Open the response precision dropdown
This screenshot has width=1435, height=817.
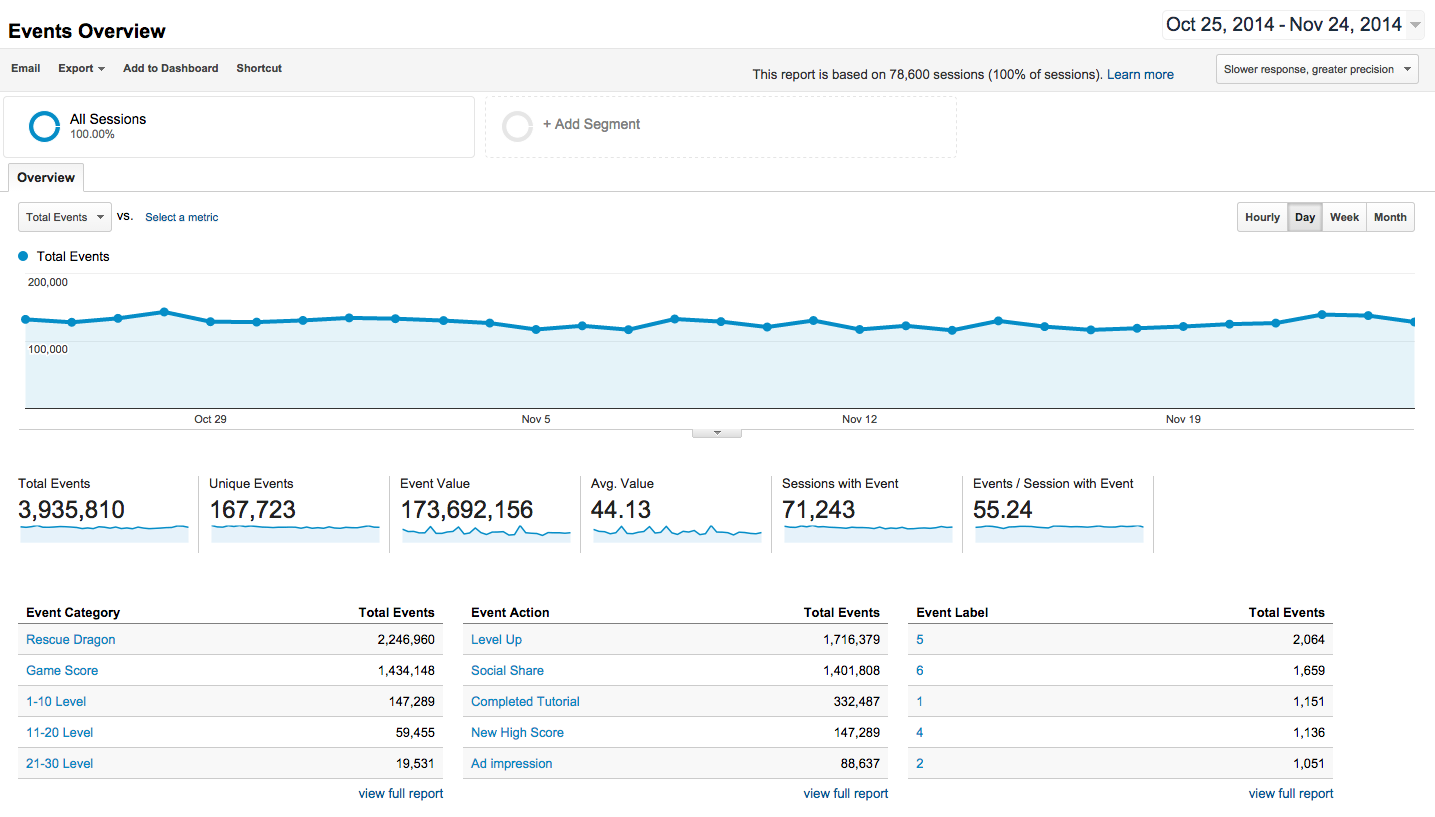click(x=1317, y=69)
